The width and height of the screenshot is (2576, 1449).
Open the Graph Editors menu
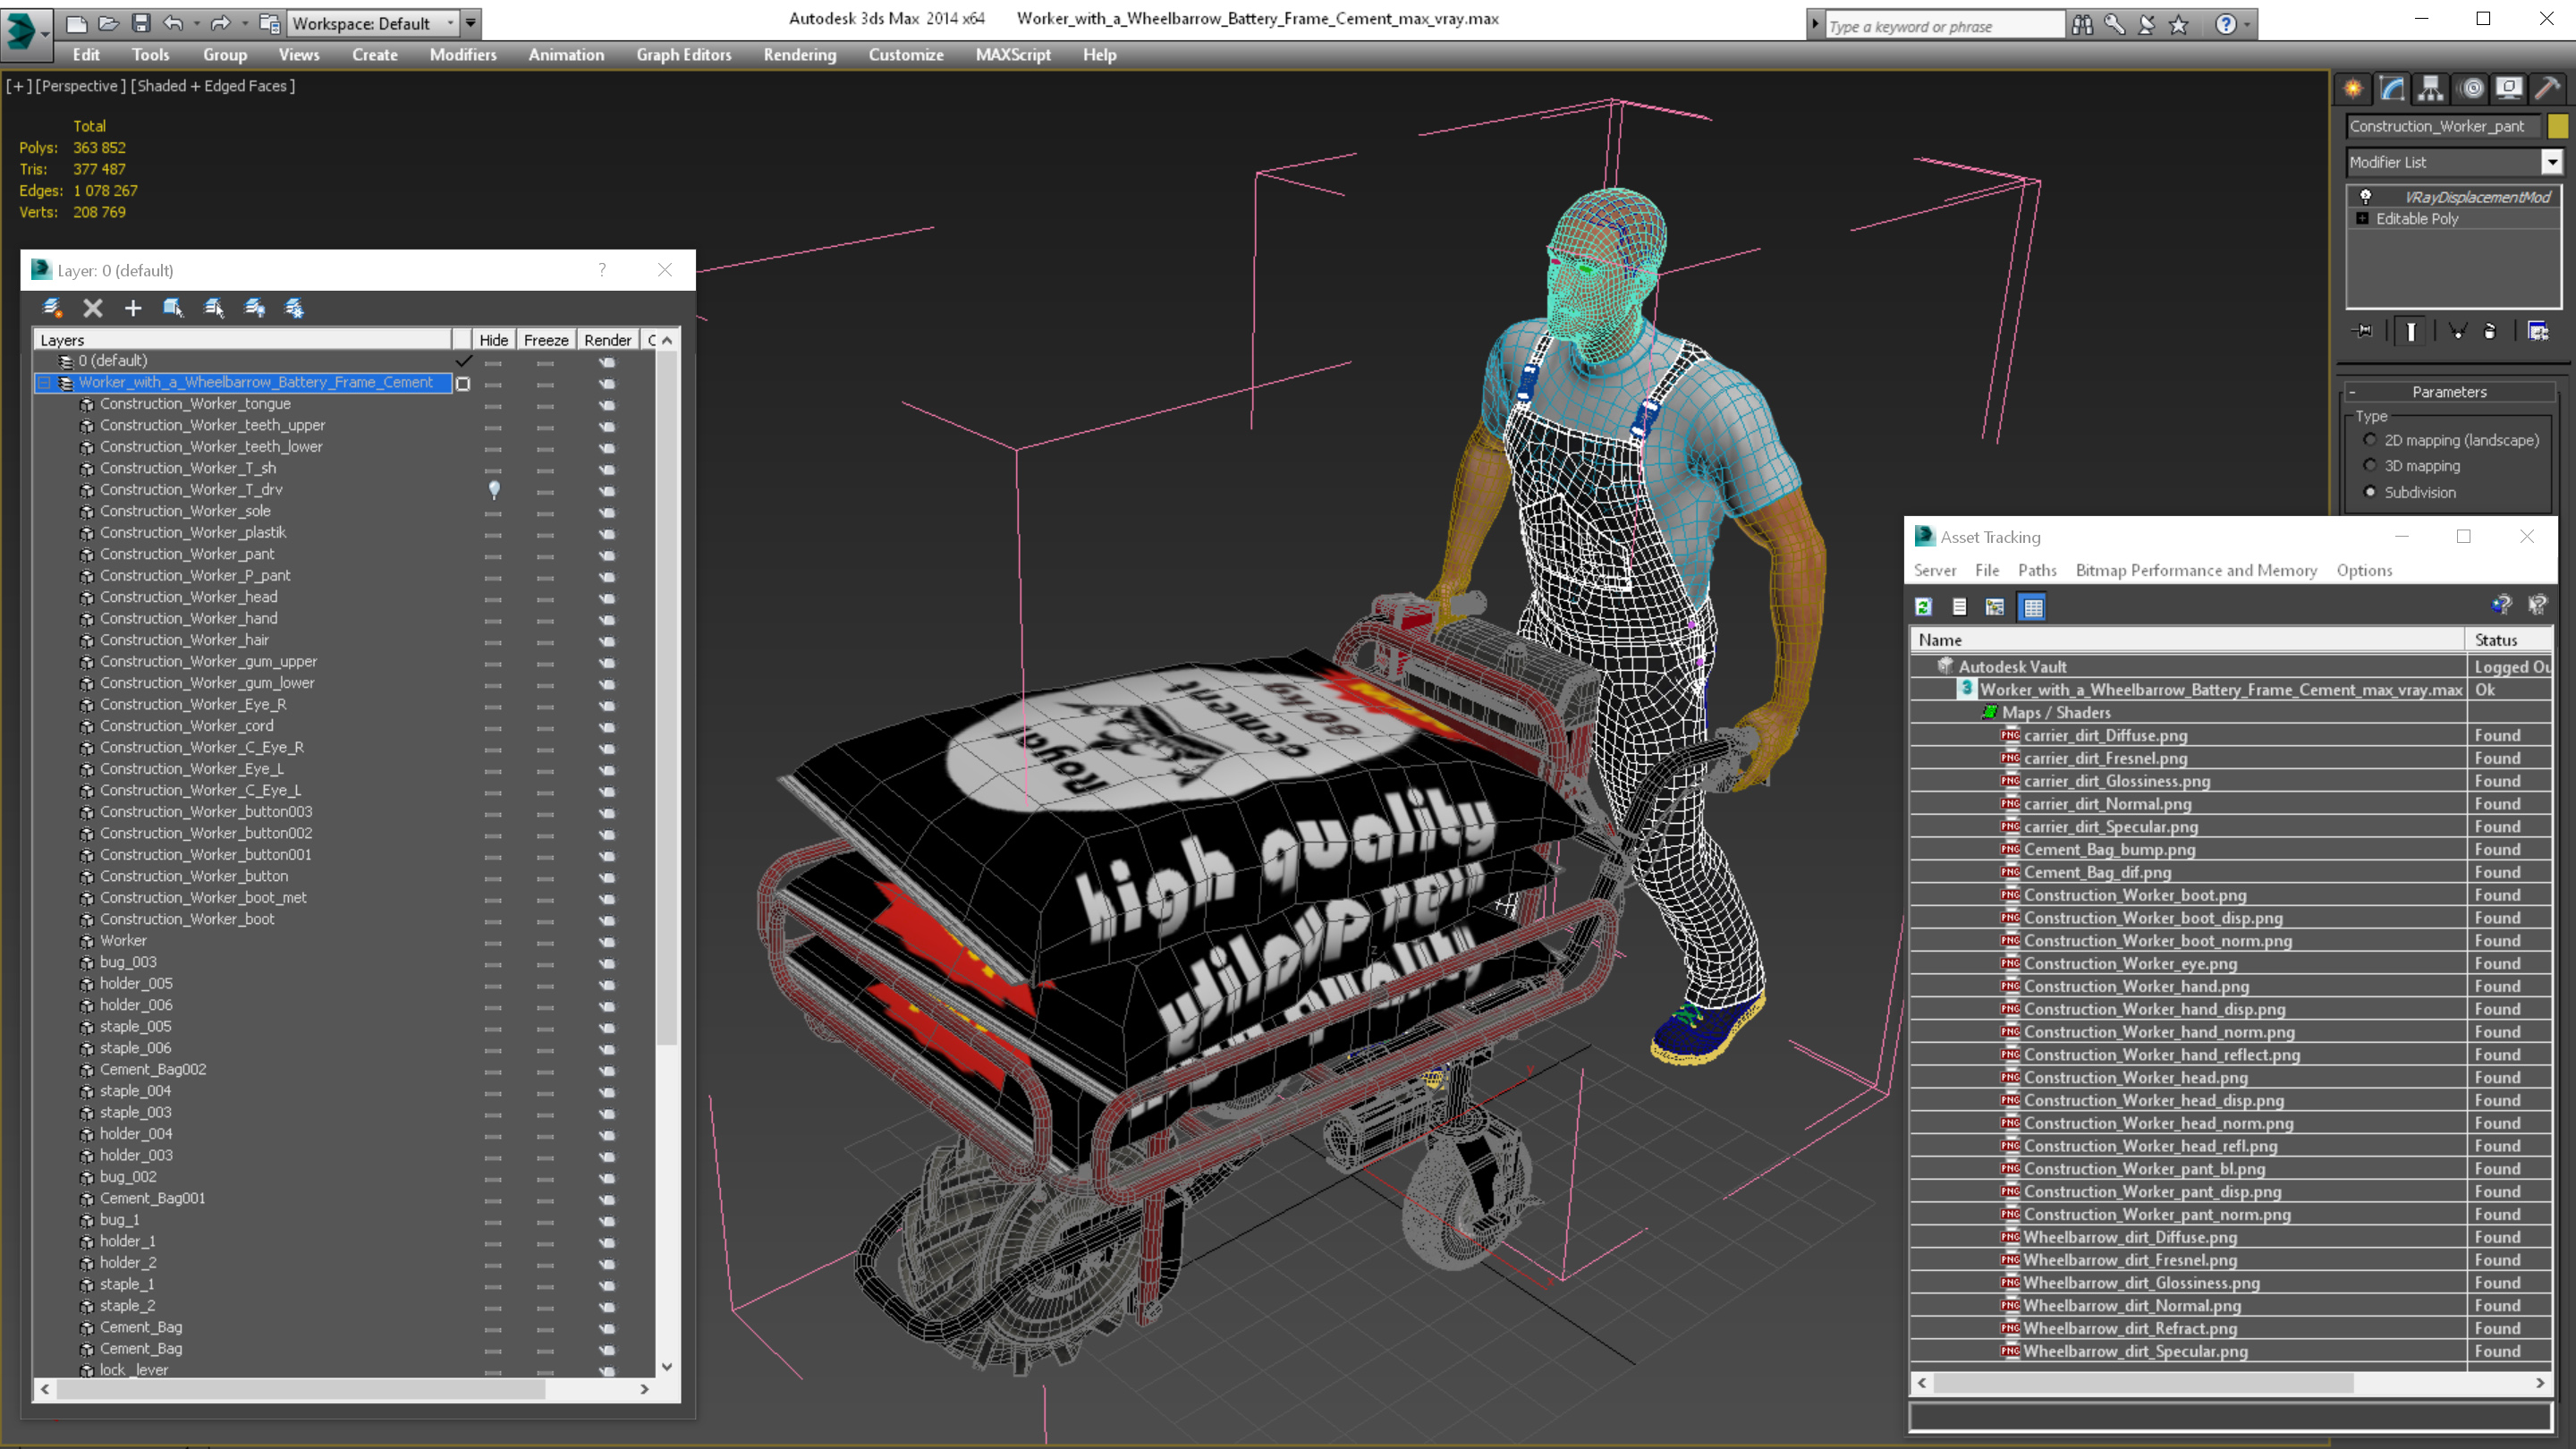coord(684,55)
